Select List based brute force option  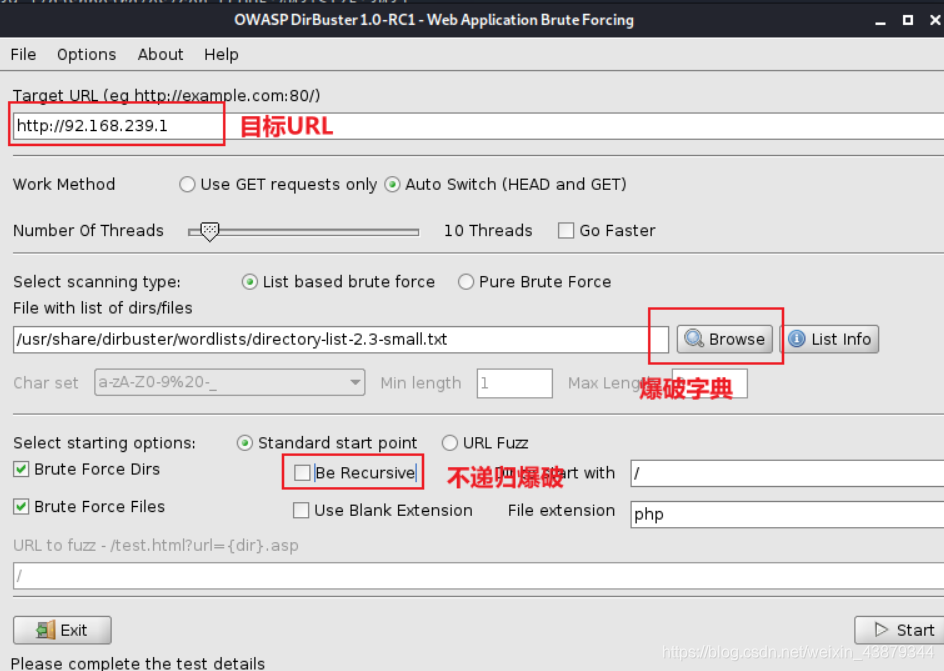point(249,282)
